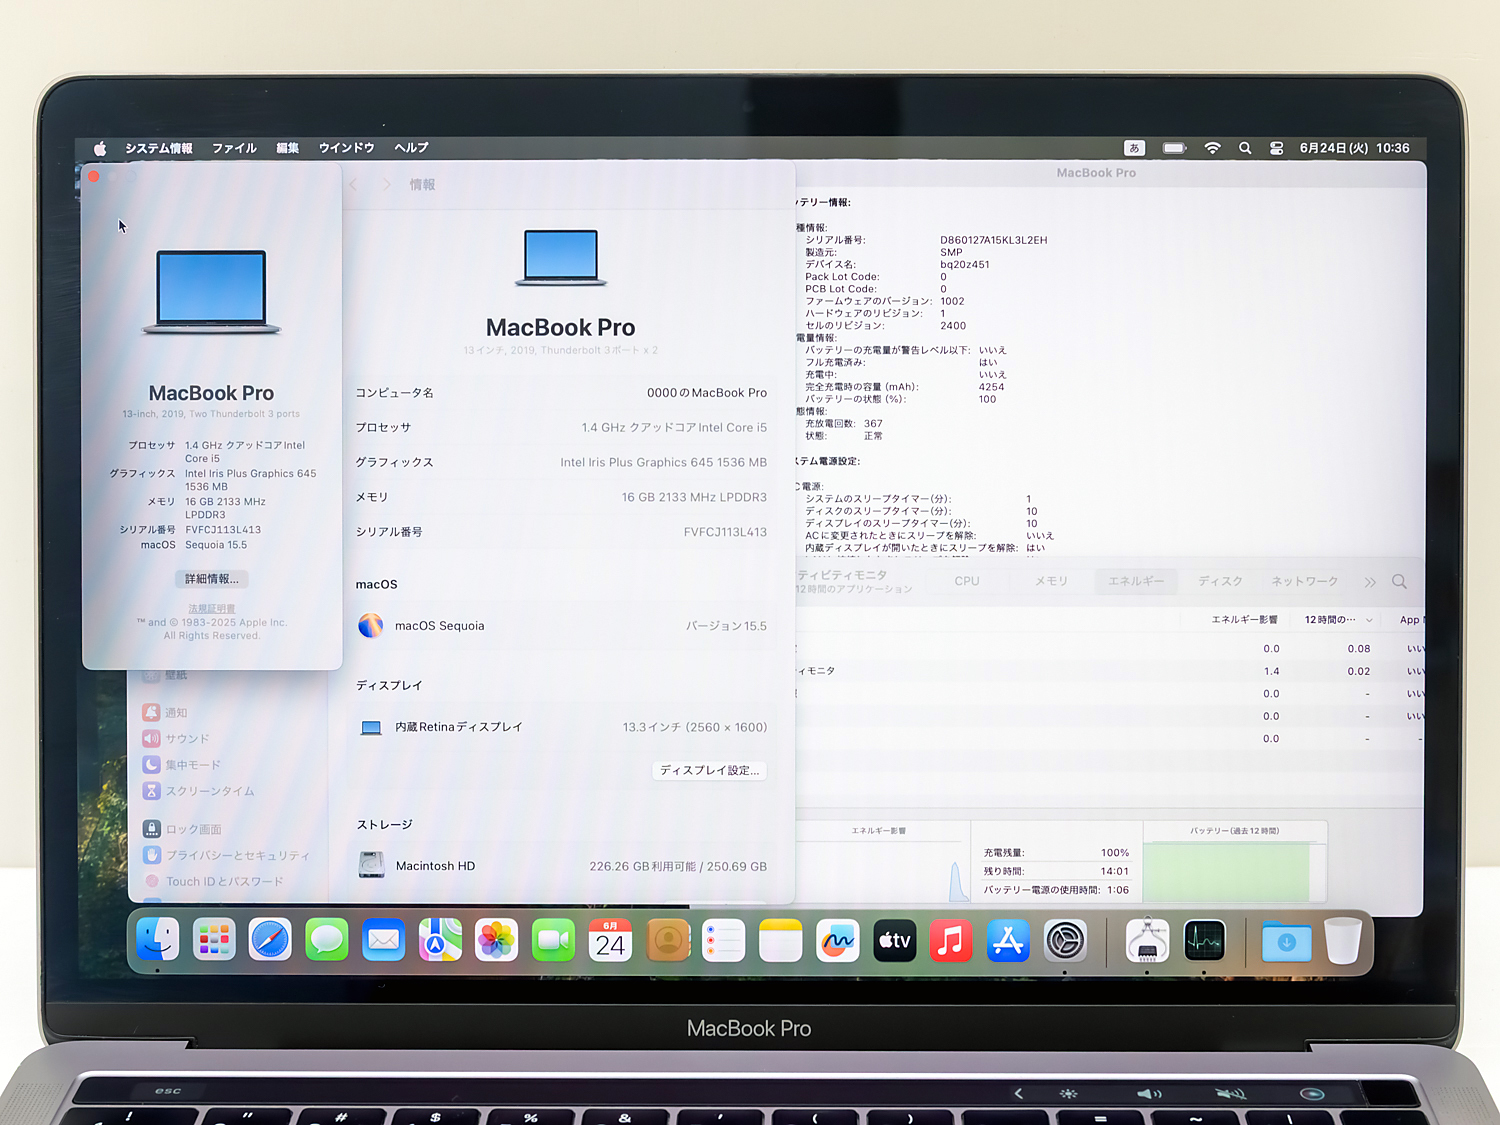The height and width of the screenshot is (1125, 1500).
Task: Click Activity Monitor search magnifier icon
Action: pyautogui.click(x=1399, y=581)
